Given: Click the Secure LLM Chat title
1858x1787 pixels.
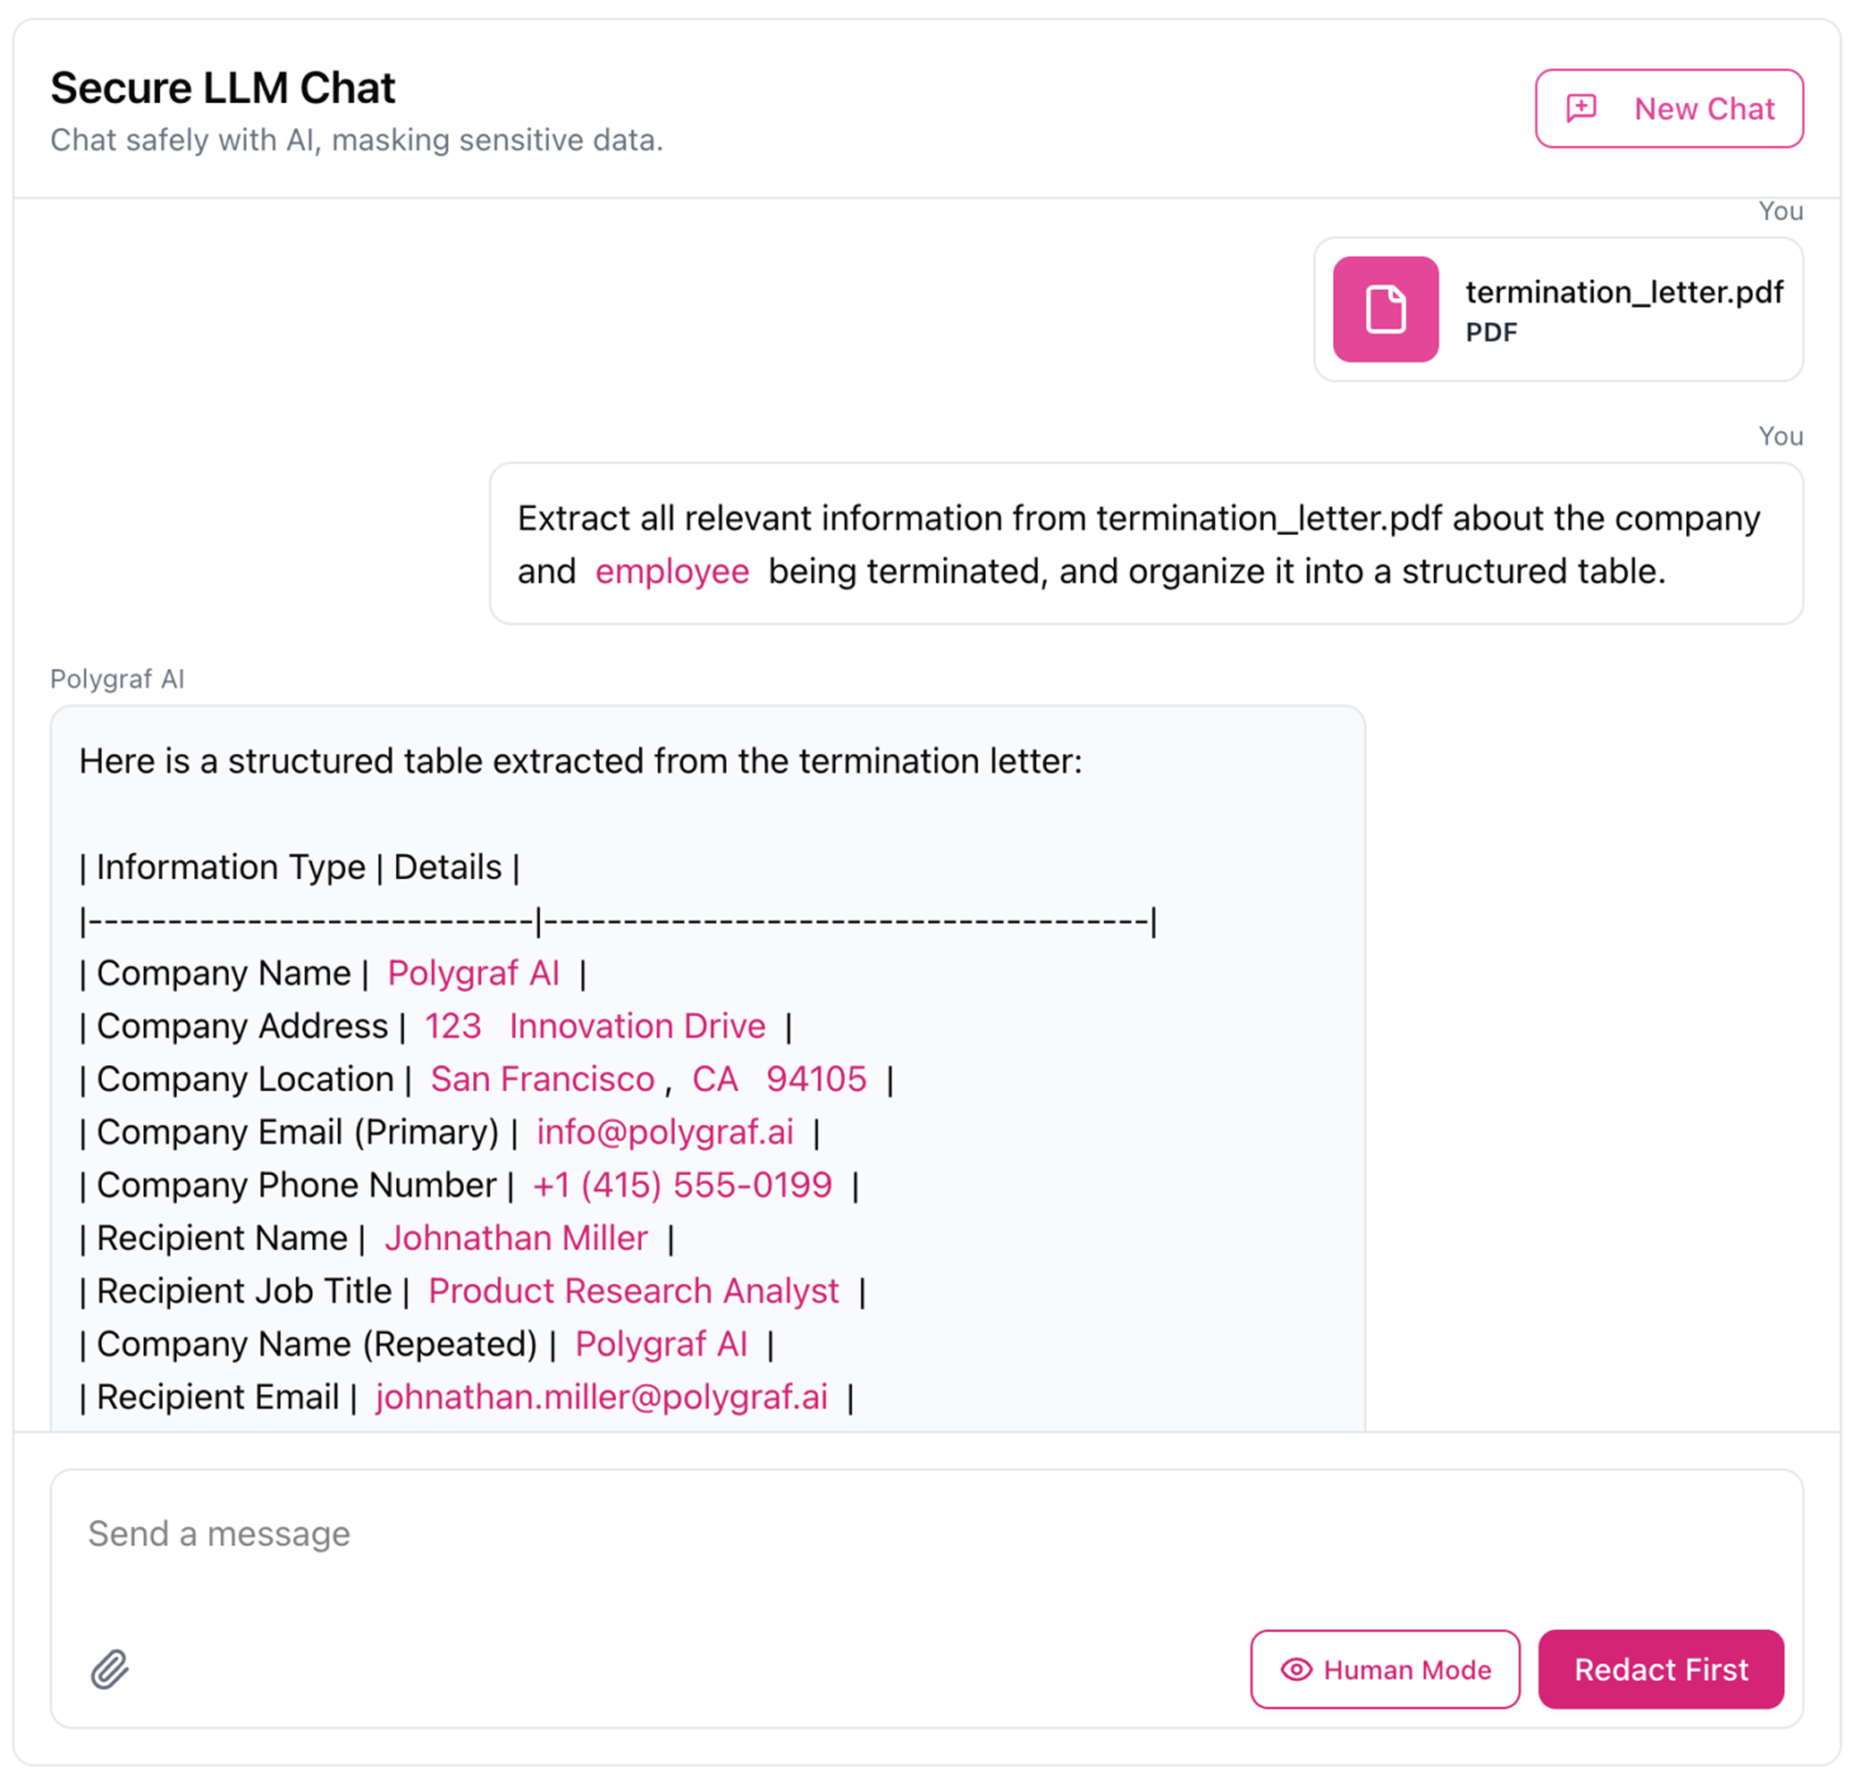Looking at the screenshot, I should pos(223,88).
